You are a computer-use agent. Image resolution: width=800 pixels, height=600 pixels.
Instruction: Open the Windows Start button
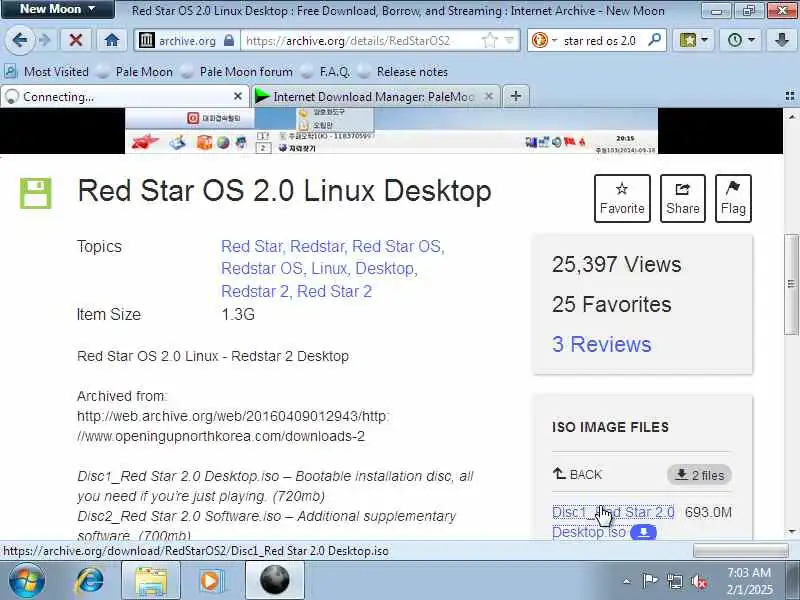click(x=26, y=580)
